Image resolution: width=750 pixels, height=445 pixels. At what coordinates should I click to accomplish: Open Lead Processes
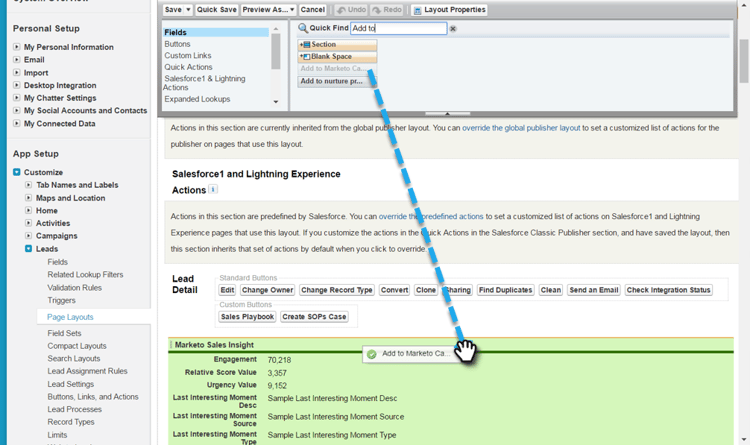[x=74, y=409]
